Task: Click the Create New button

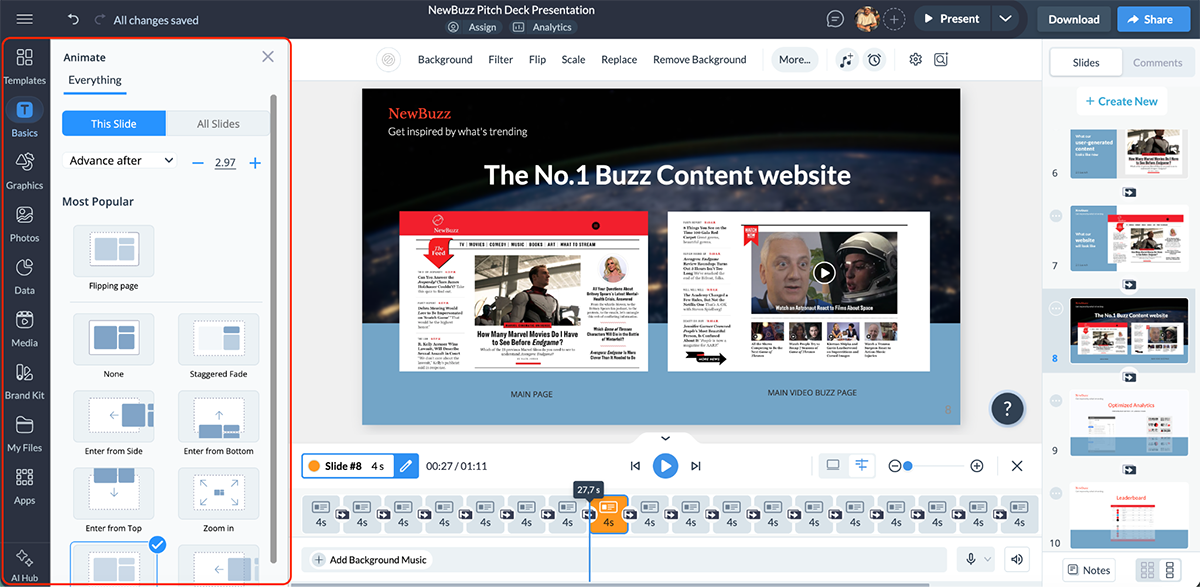Action: point(1121,100)
